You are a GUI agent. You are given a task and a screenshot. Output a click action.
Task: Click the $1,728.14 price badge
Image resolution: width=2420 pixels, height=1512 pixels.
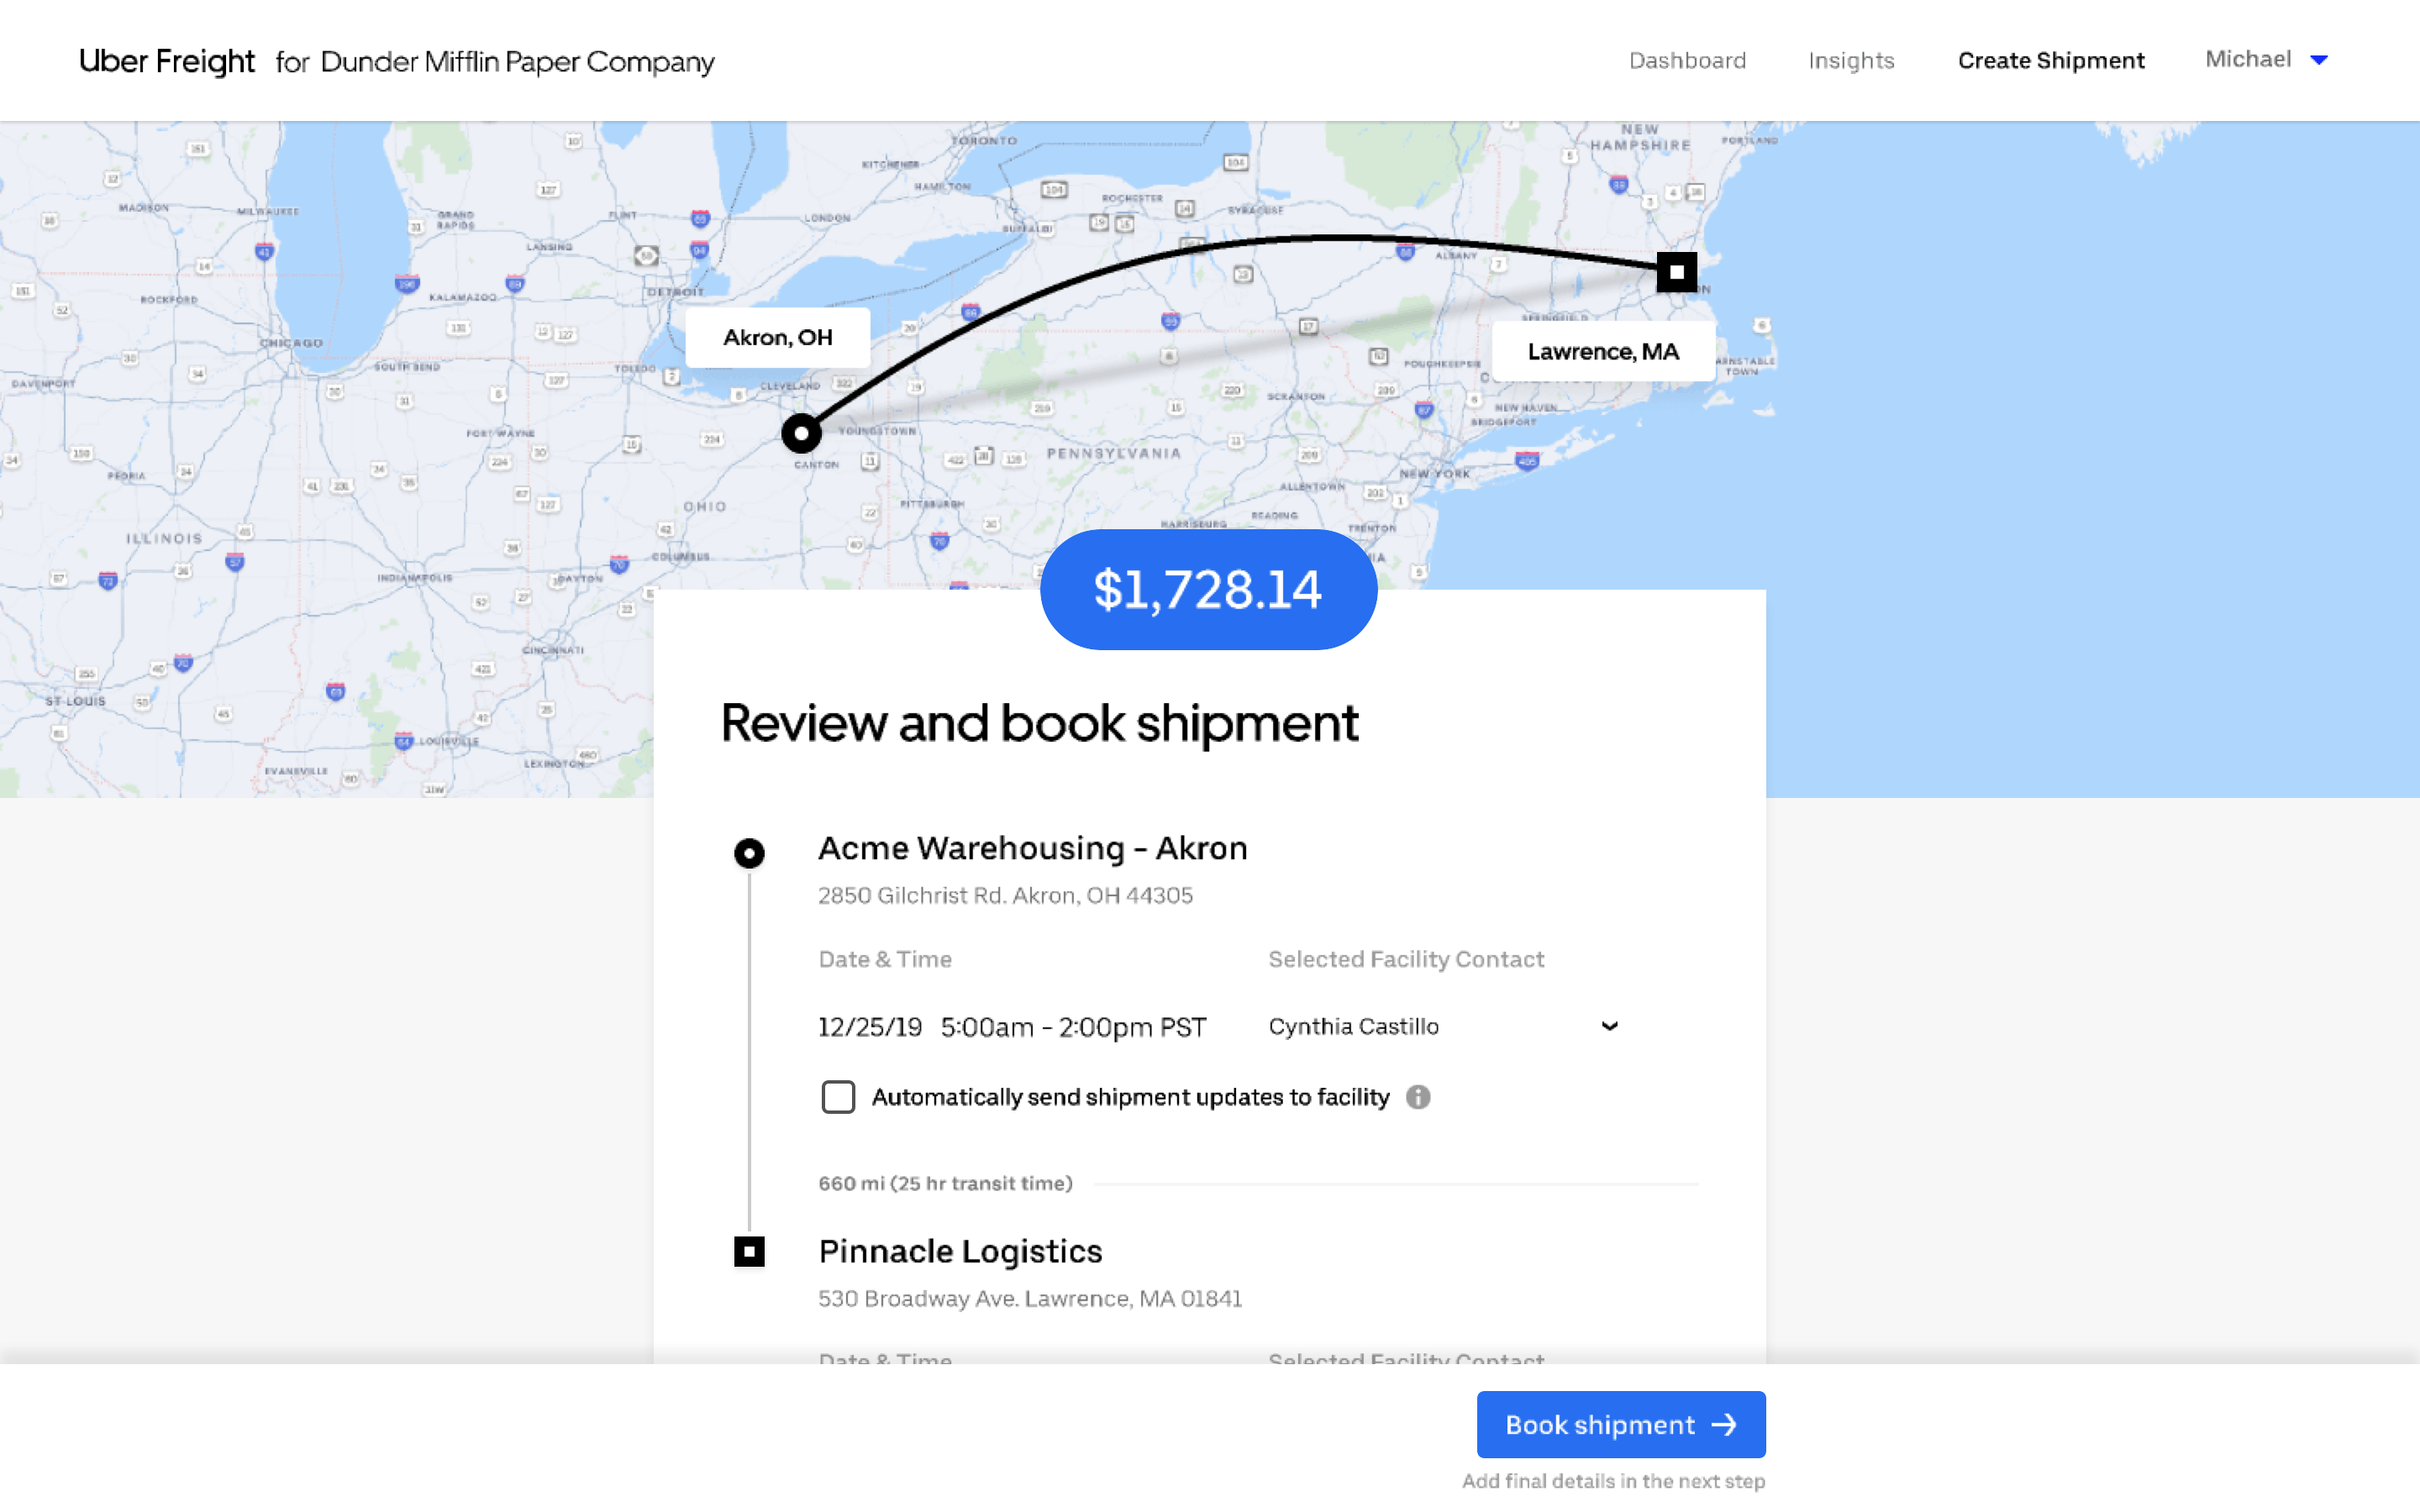(x=1208, y=589)
